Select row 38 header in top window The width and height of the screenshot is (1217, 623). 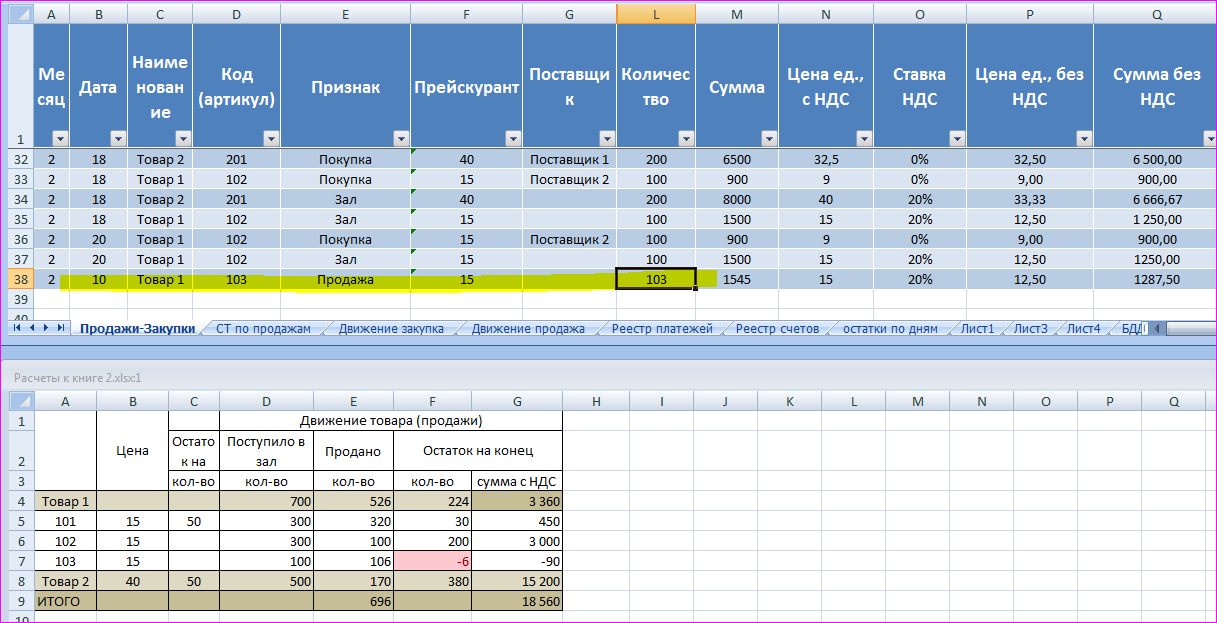click(20, 280)
